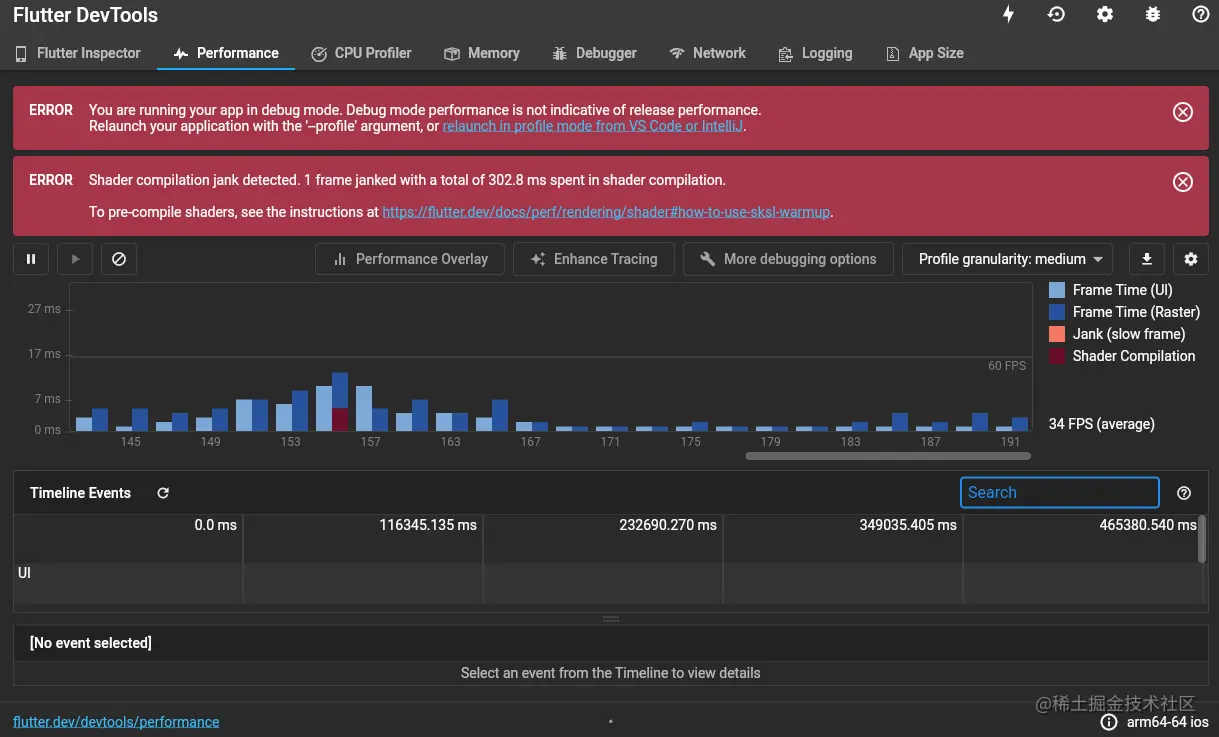Open More debugging options
Screen dimensions: 1219x737
click(788, 259)
